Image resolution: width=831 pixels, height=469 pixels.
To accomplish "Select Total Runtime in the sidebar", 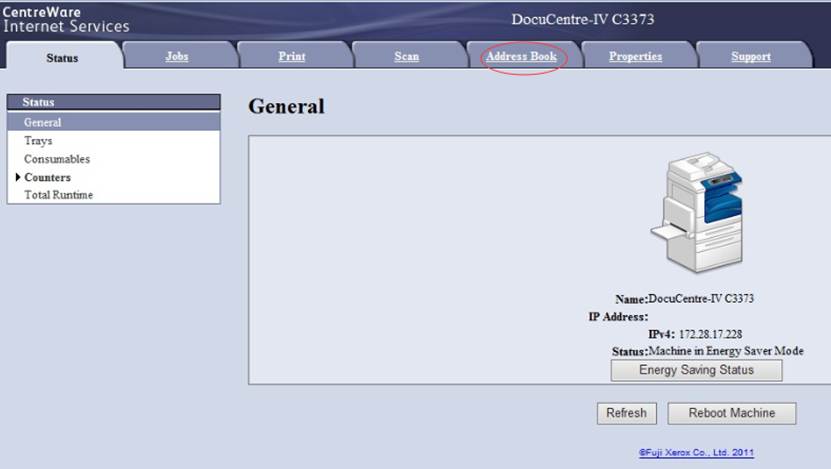I will tap(58, 195).
